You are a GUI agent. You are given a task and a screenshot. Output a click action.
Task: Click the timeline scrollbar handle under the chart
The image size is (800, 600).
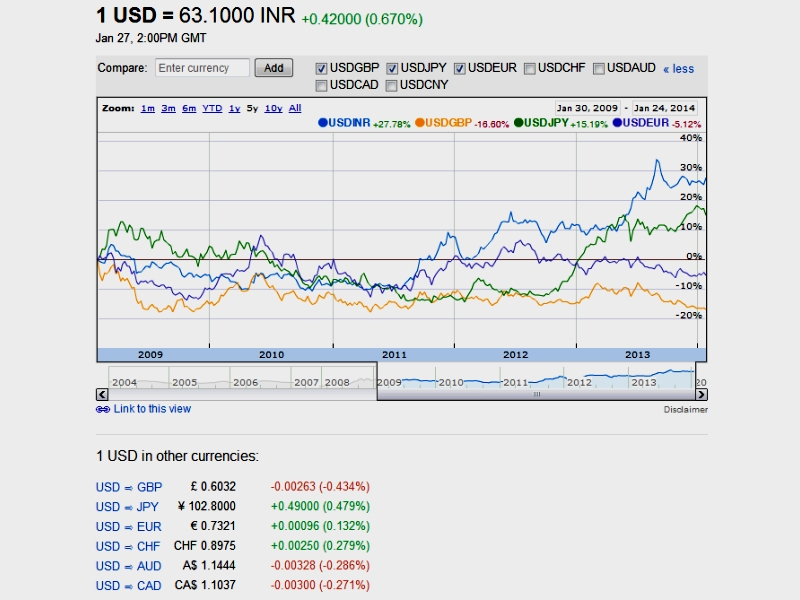coord(536,394)
